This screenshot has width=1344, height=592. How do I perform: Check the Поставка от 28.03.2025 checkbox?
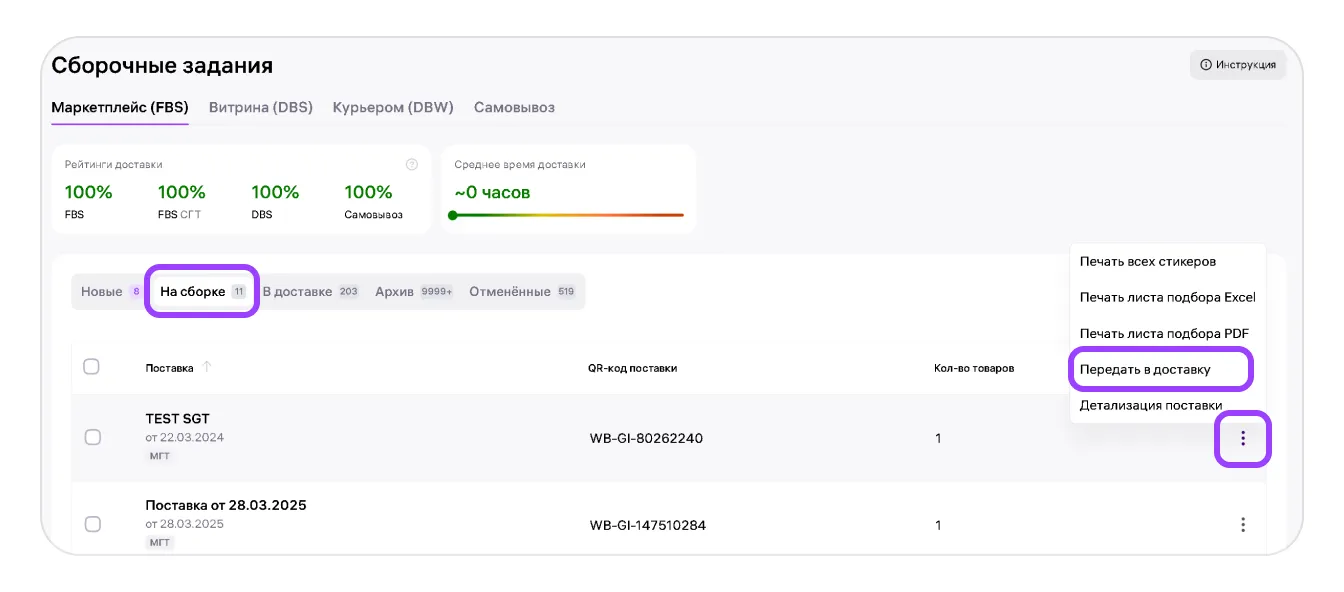tap(93, 524)
